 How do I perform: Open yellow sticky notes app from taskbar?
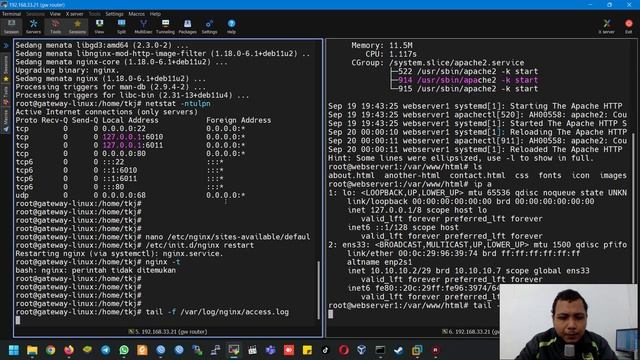pos(307,350)
